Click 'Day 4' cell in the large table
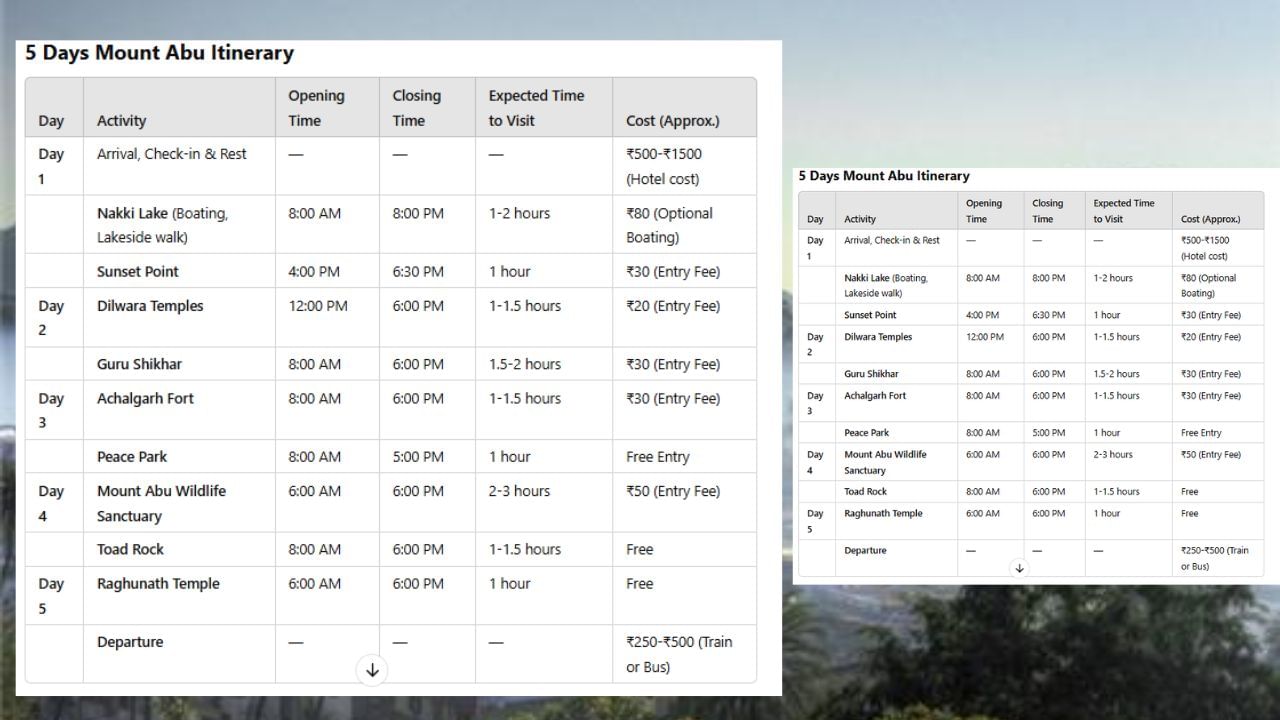The width and height of the screenshot is (1280, 720). (51, 504)
